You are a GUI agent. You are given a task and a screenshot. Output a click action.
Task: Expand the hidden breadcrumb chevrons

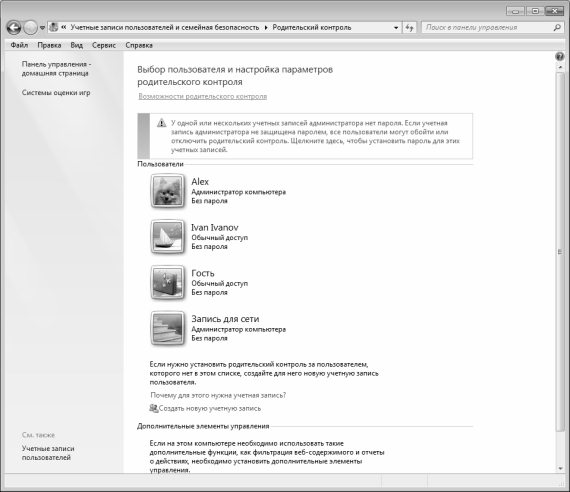click(64, 27)
